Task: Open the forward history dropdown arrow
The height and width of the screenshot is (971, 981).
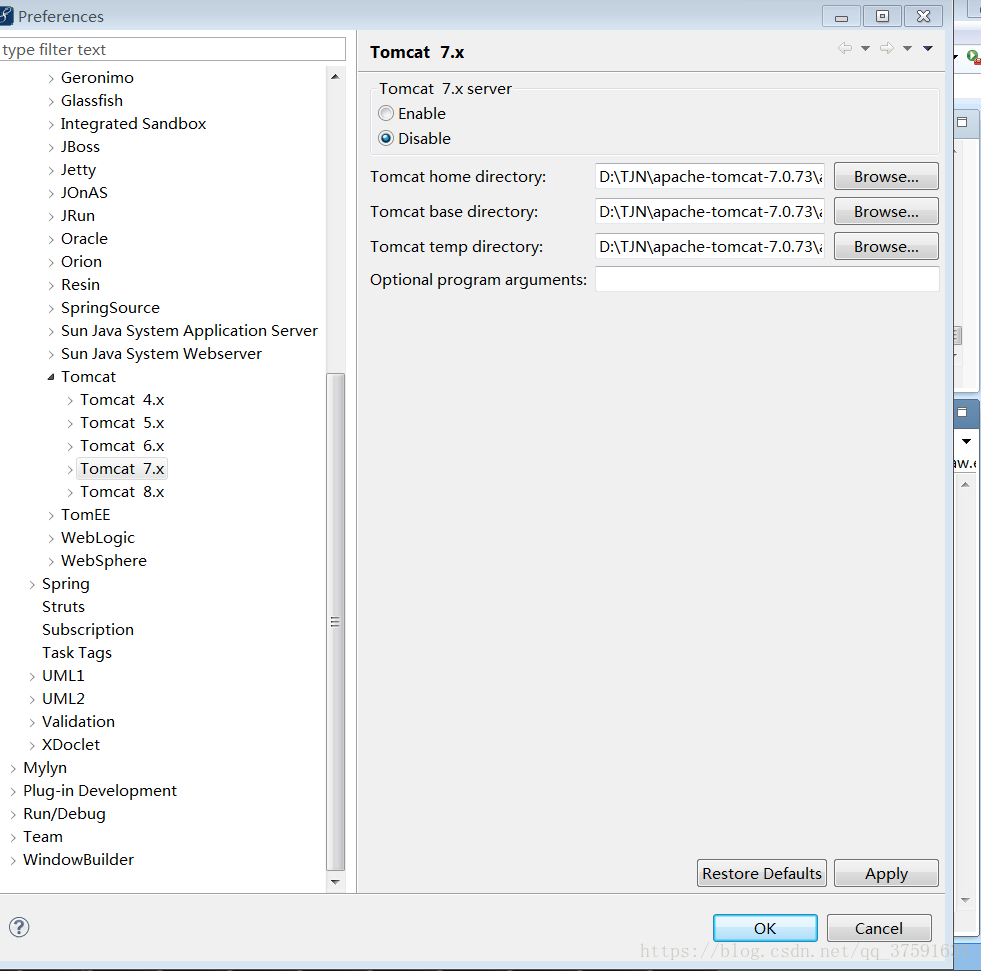Action: coord(907,48)
